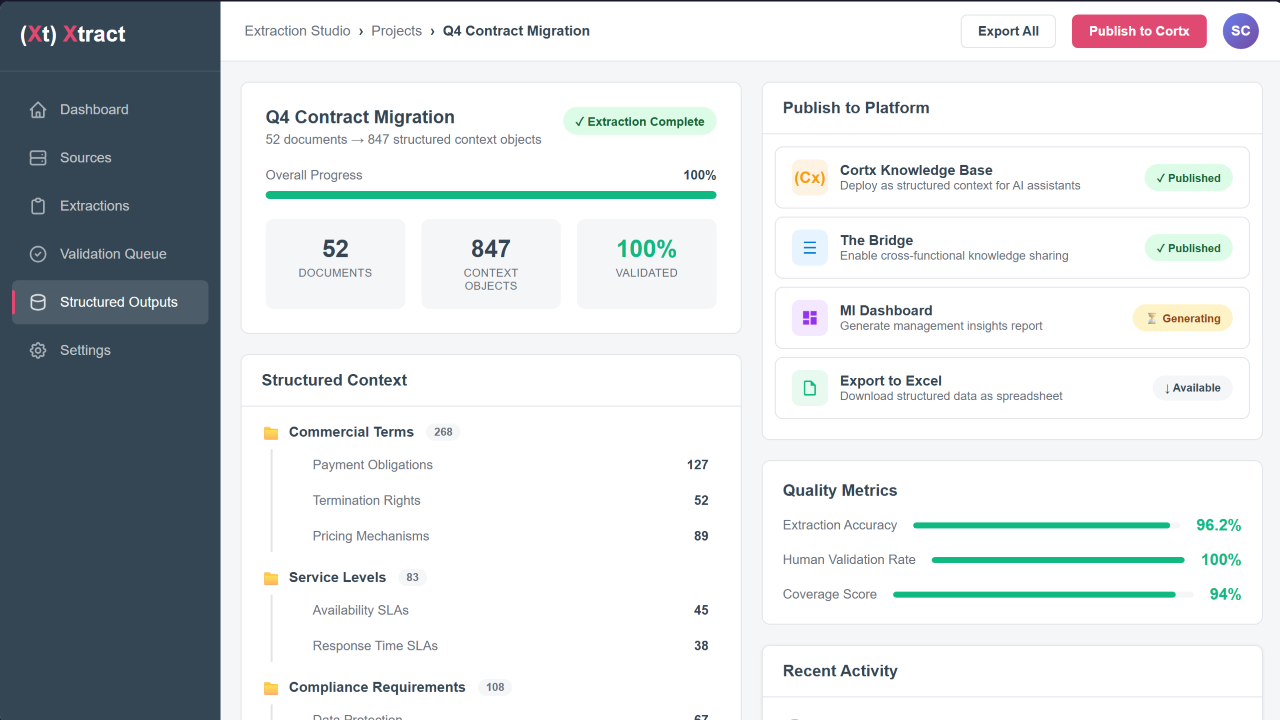Click the Commercial Terms folder icon
Screen dimensions: 1280x720
271,433
